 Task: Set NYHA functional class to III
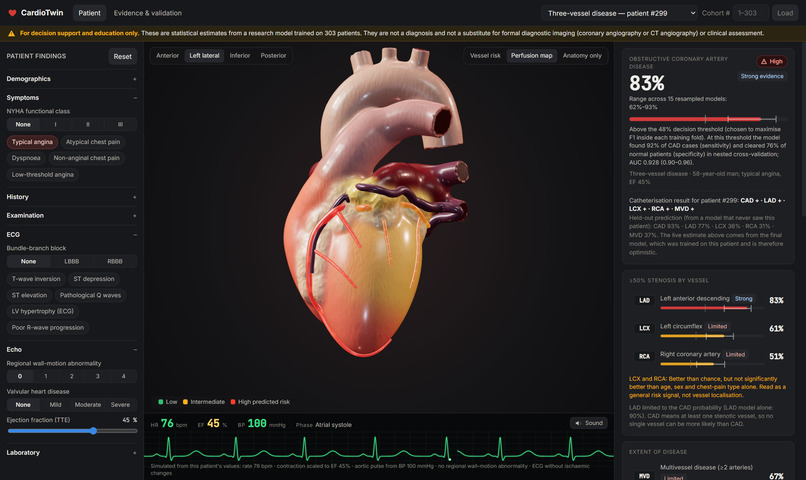click(x=120, y=124)
